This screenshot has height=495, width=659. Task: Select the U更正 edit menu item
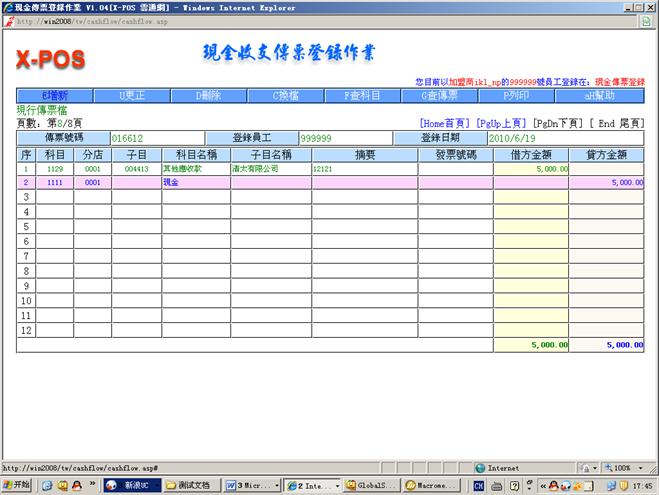(133, 96)
